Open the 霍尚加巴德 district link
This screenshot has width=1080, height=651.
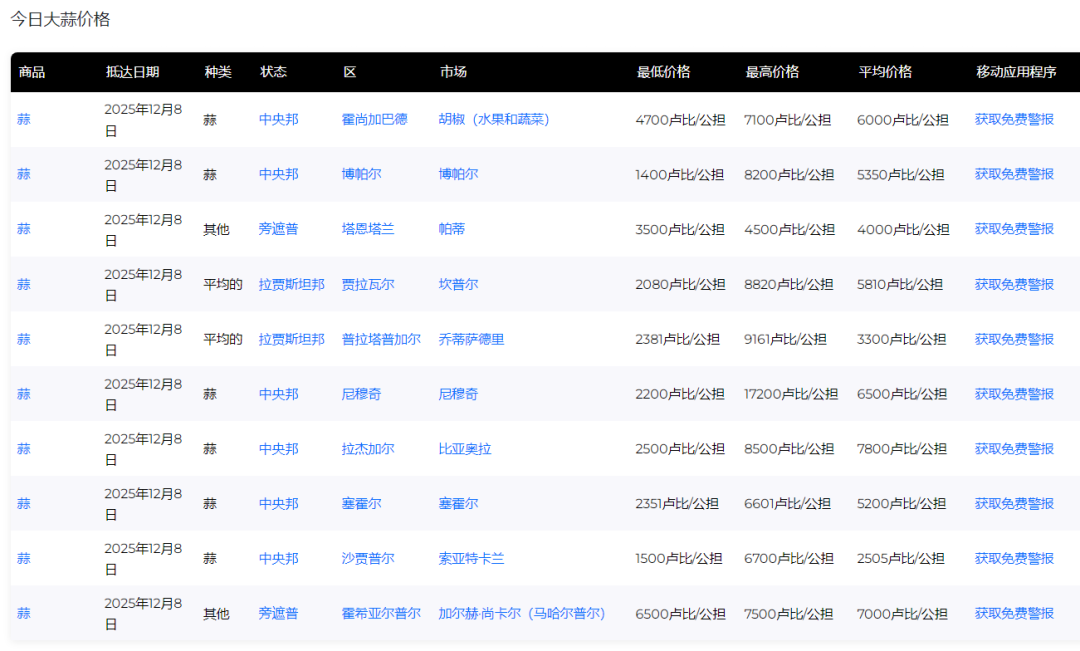click(374, 120)
